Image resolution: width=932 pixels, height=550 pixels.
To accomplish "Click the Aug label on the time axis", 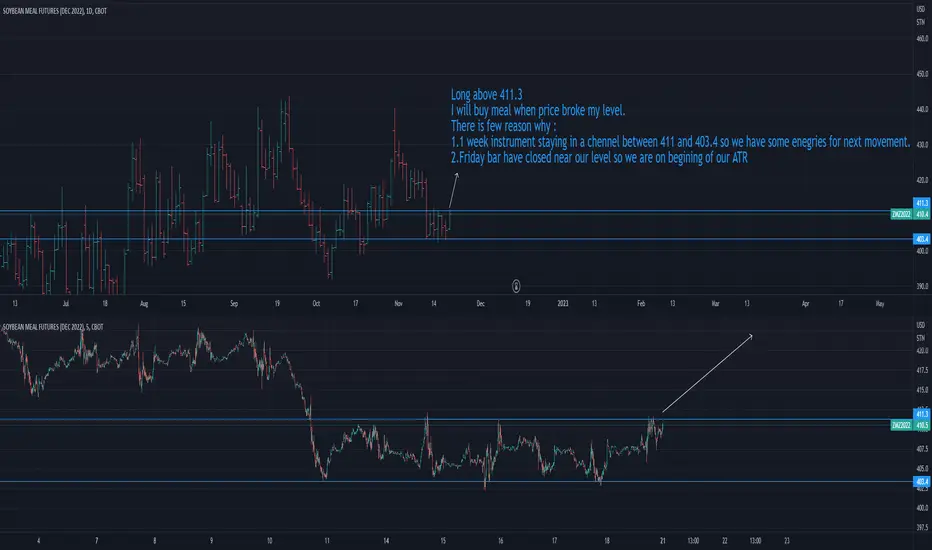I will pos(144,303).
